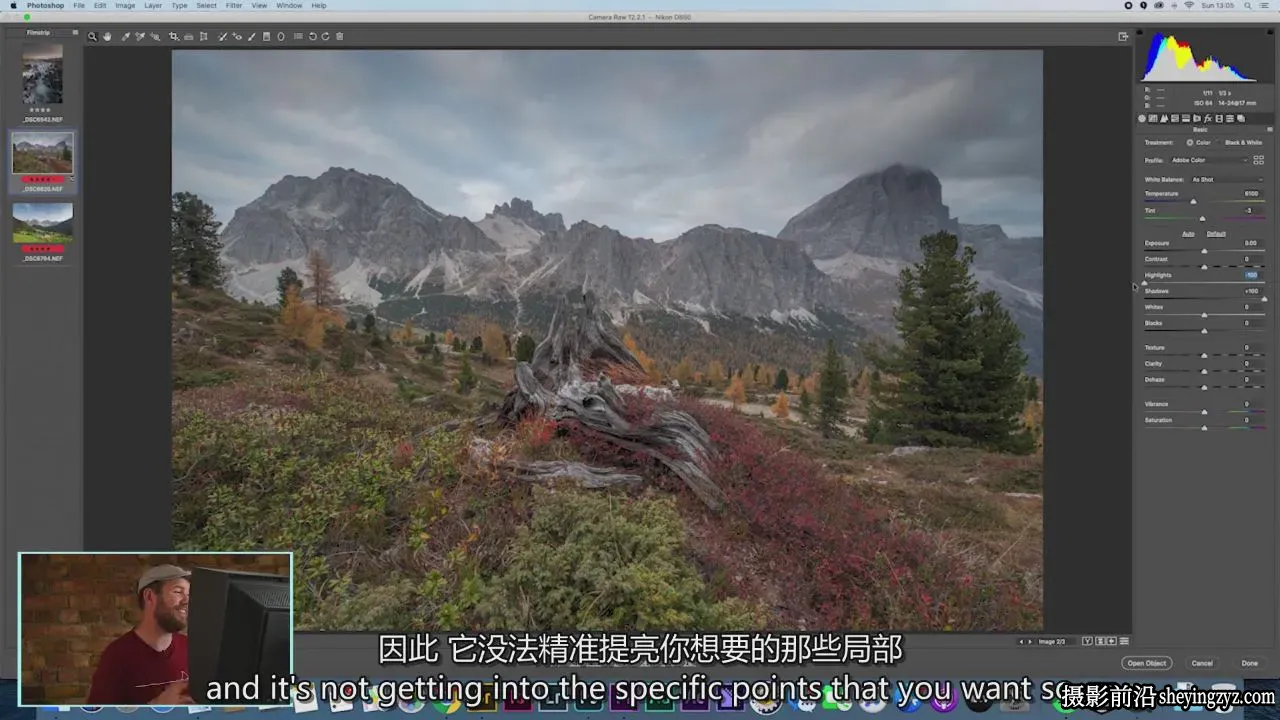Open the Profile dropdown showing Adobe Color

point(1210,160)
